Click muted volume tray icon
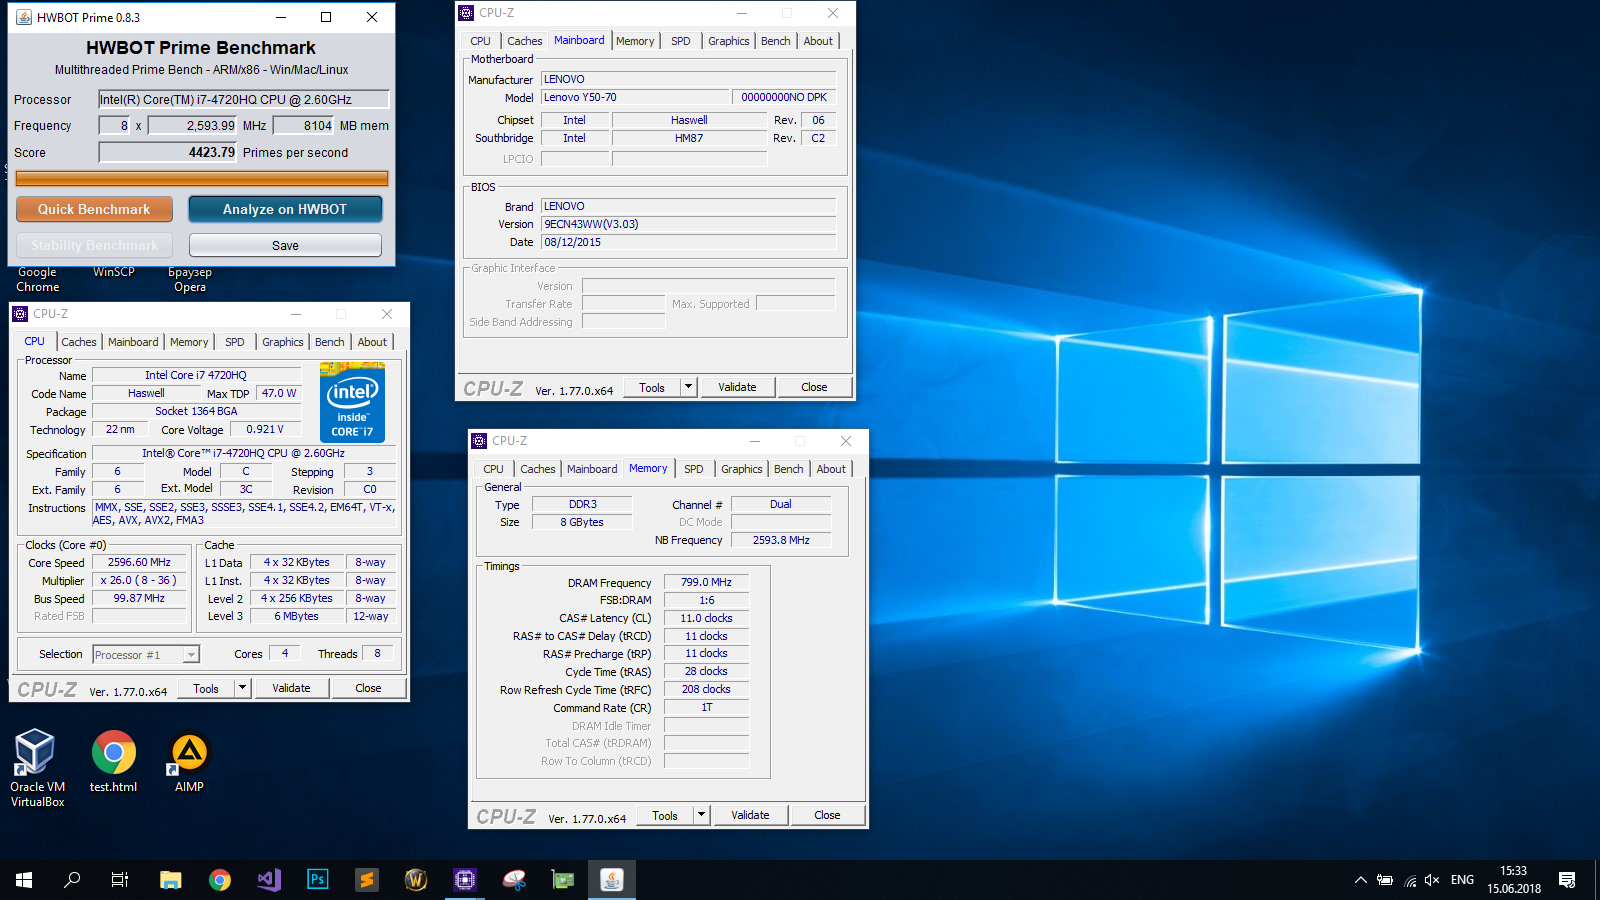Viewport: 1600px width, 900px height. pos(1432,880)
